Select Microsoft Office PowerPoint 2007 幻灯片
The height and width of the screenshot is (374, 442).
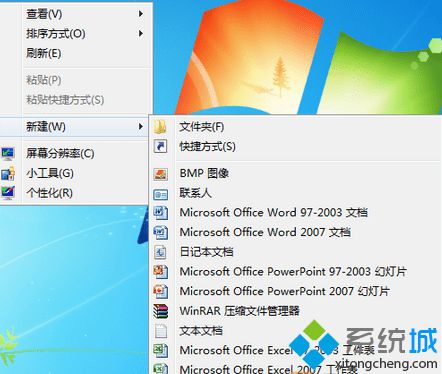pos(296,291)
